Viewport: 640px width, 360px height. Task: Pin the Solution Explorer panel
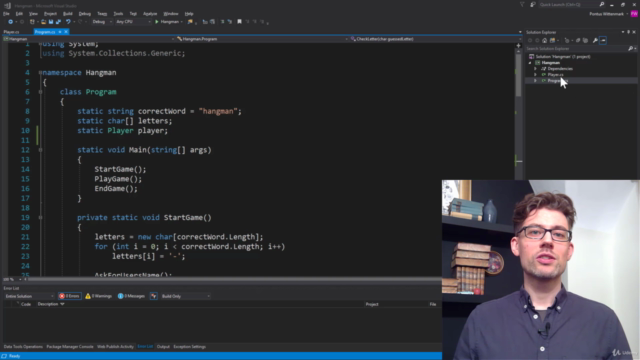(629, 32)
